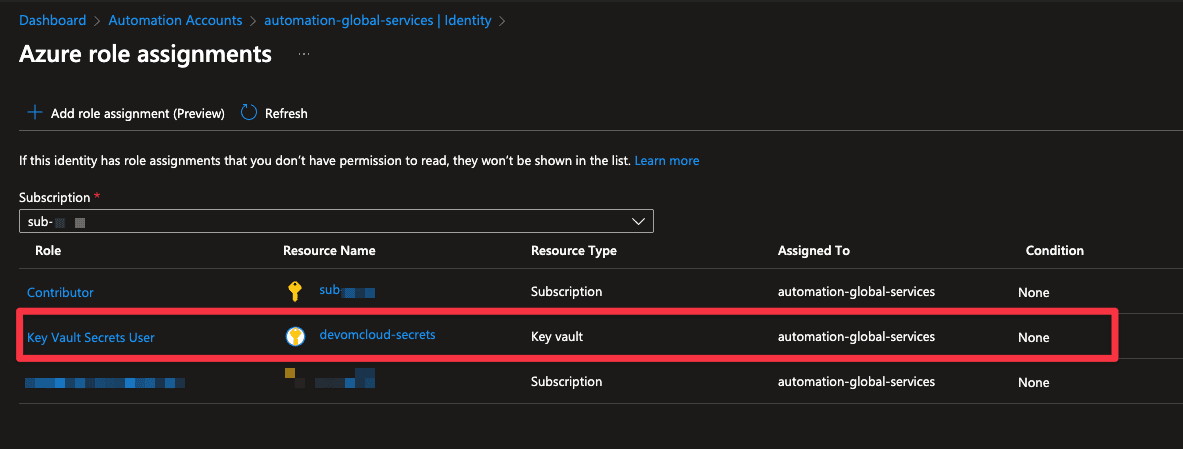Screen dimensions: 1183x449
Task: Open the ellipsis menu beside the page title
Action: pyautogui.click(x=304, y=54)
